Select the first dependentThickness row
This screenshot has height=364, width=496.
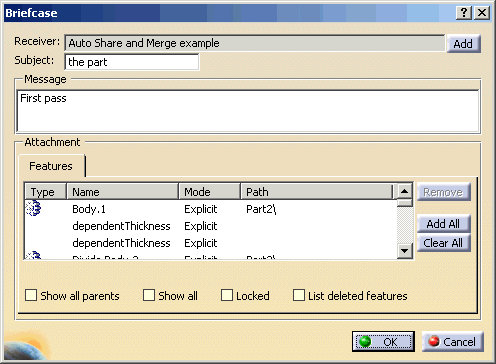click(x=121, y=226)
